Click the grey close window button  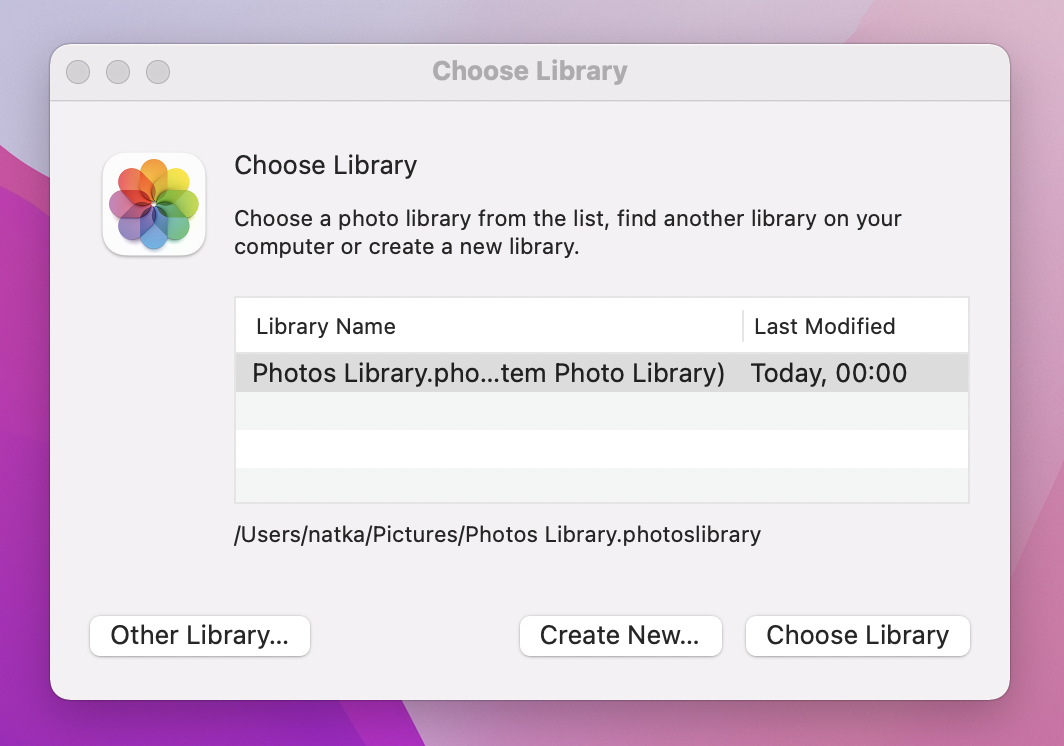point(78,72)
